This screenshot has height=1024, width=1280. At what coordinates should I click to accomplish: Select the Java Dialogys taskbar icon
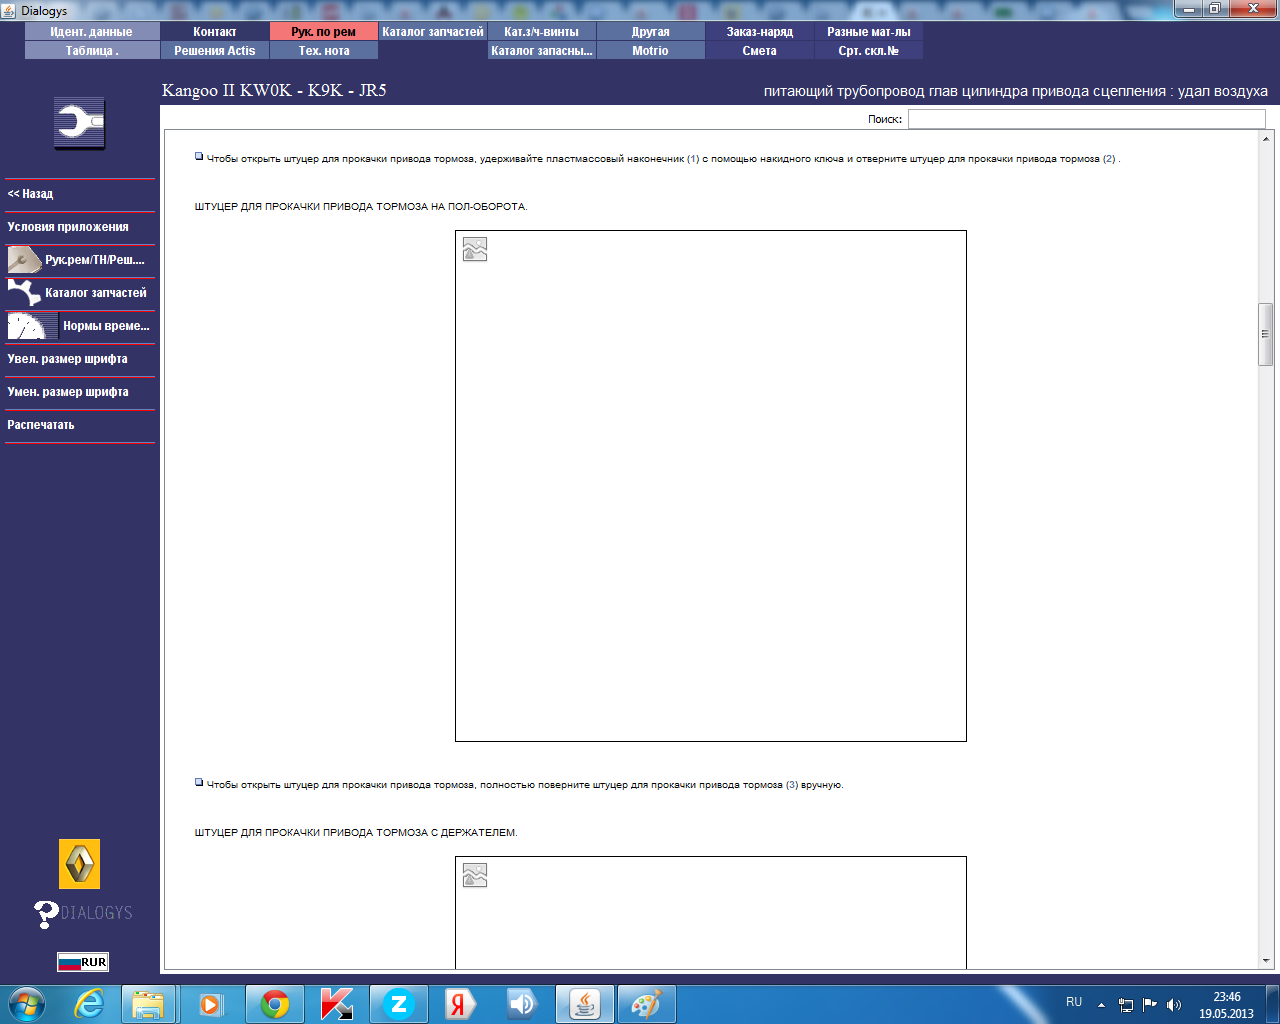tap(585, 1004)
